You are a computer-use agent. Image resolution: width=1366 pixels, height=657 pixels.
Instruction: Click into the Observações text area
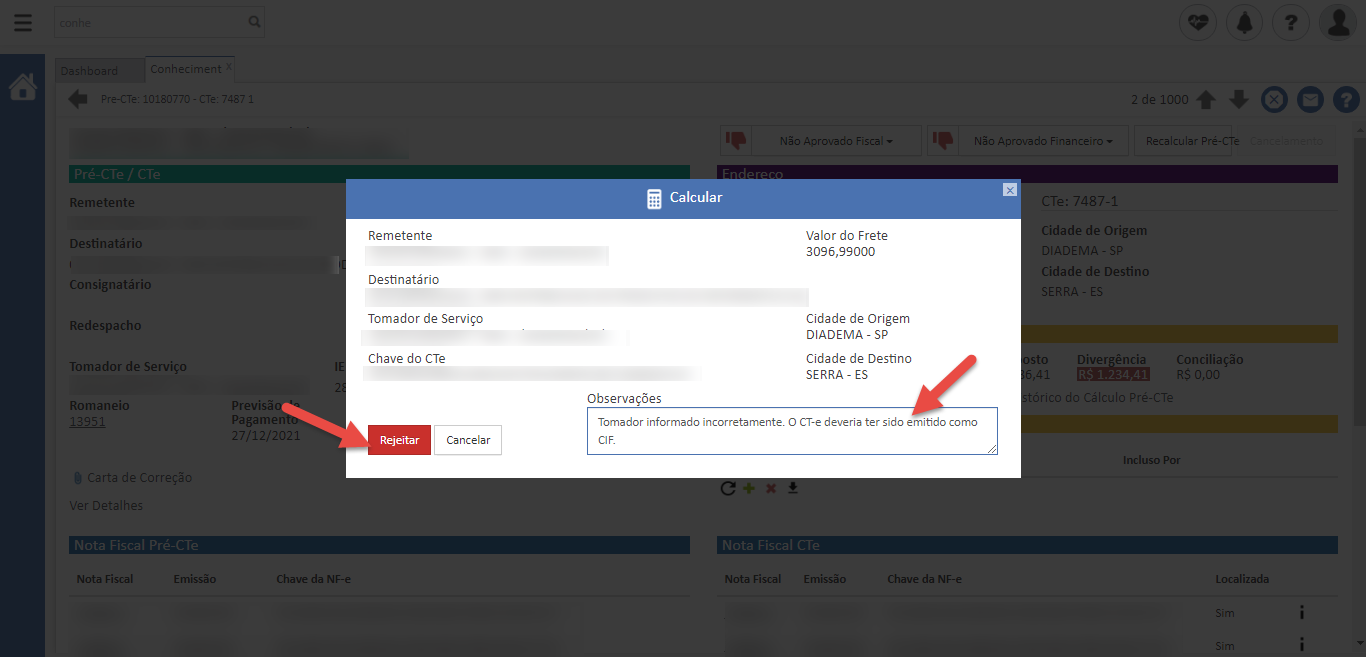792,431
